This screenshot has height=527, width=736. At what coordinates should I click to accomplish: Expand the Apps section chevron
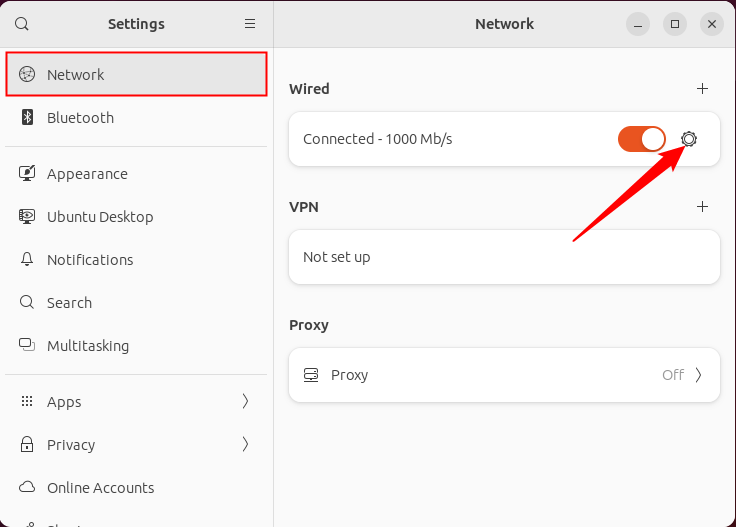(x=246, y=402)
